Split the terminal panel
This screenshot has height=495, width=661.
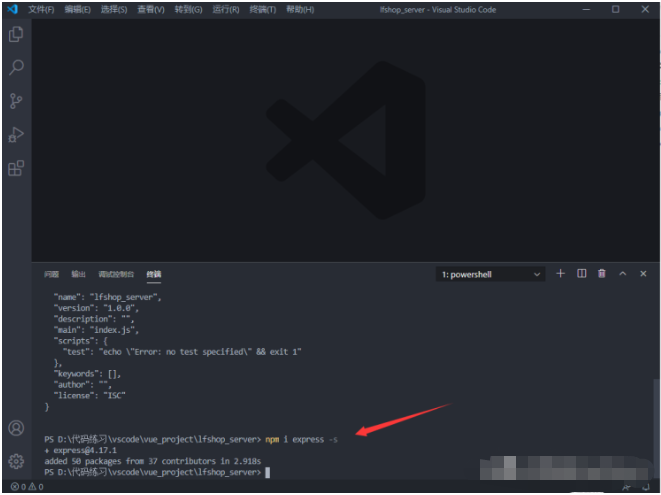(581, 274)
